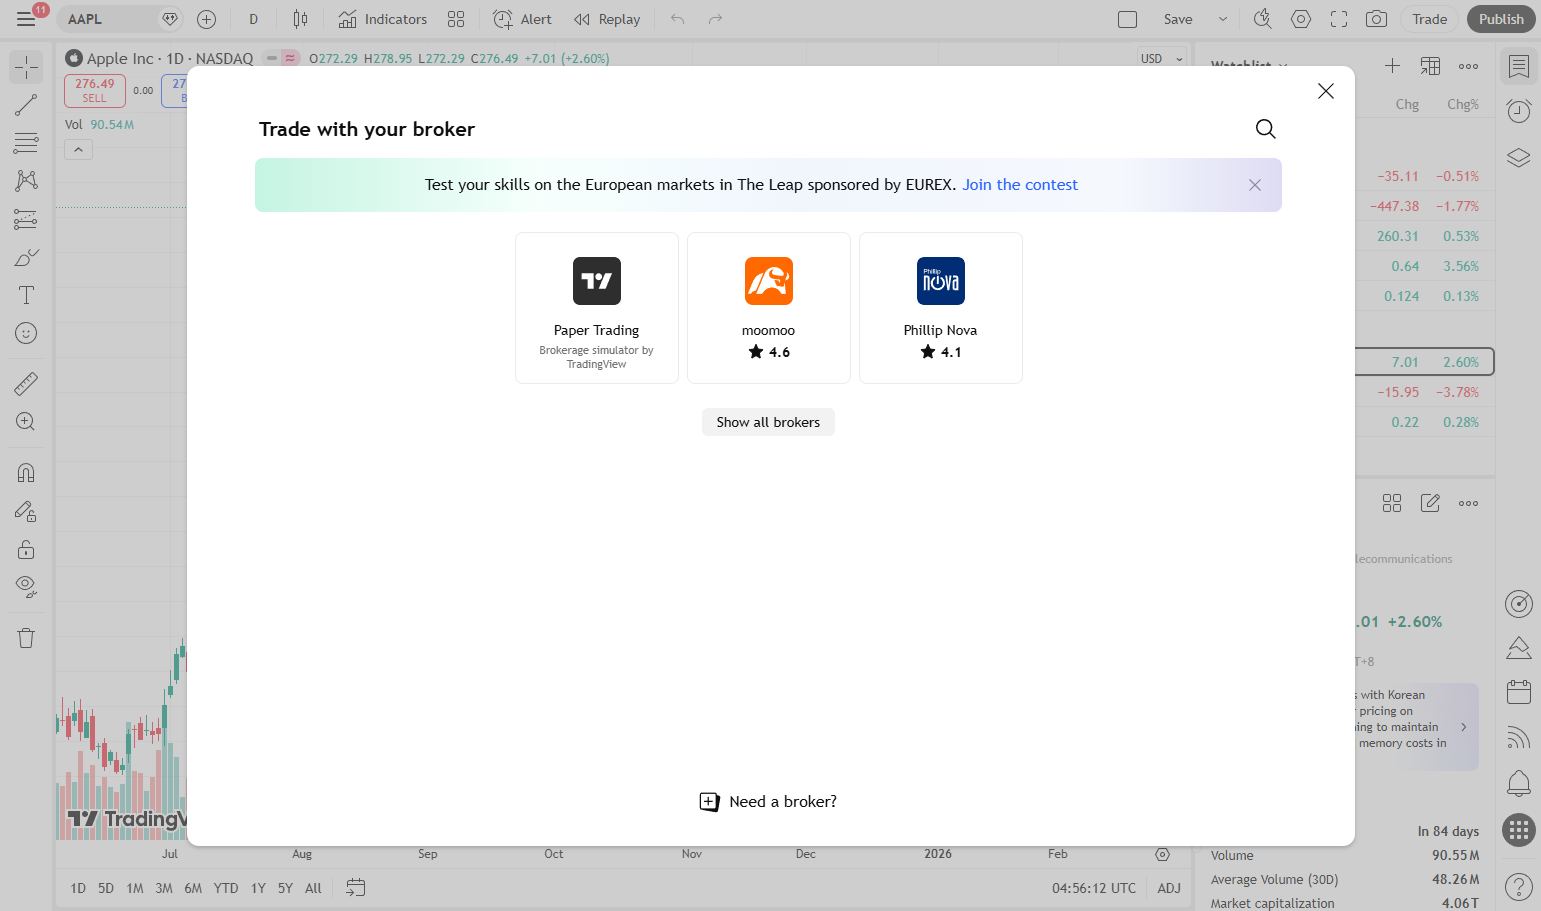Collapse the volume indicator legend arrow

[79, 149]
